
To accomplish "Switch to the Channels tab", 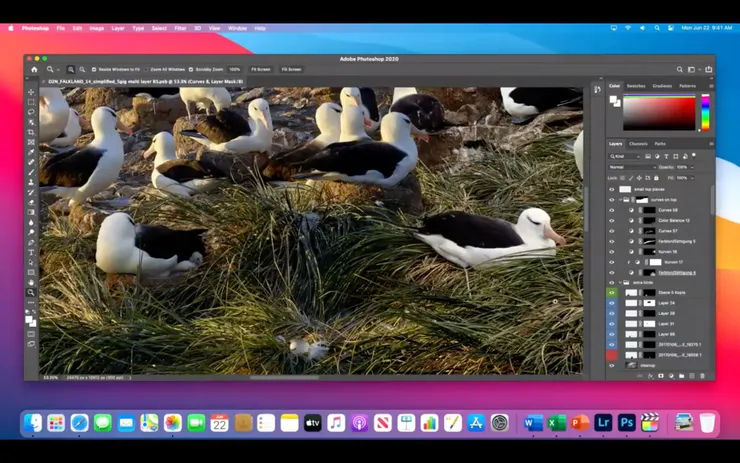I will point(638,143).
